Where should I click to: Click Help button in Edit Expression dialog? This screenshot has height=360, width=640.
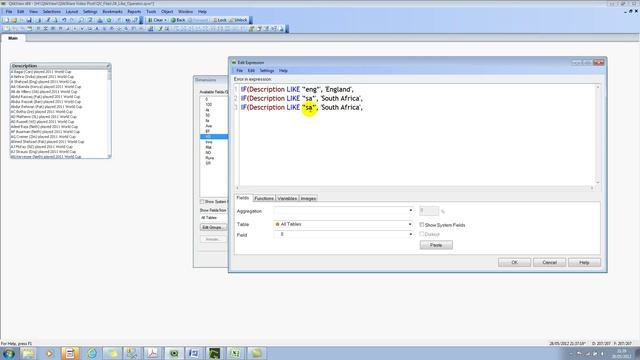(584, 262)
